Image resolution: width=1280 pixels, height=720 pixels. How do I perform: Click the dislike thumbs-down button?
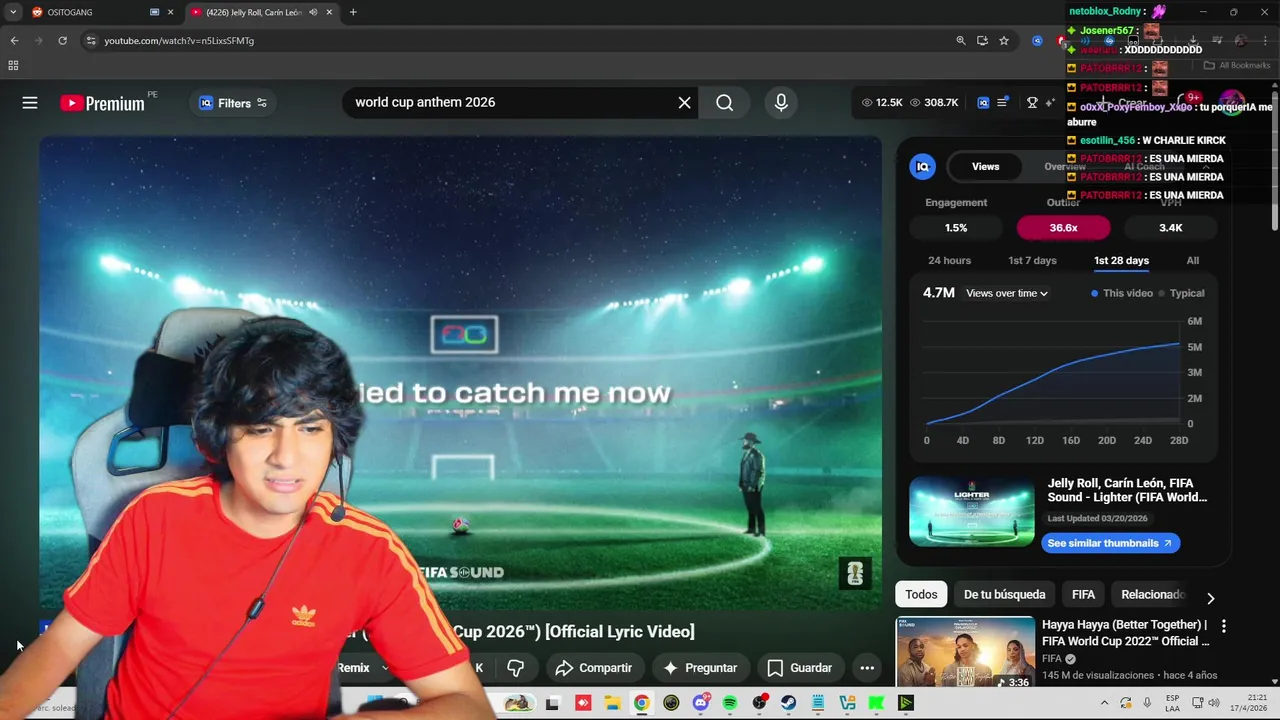tap(515, 668)
